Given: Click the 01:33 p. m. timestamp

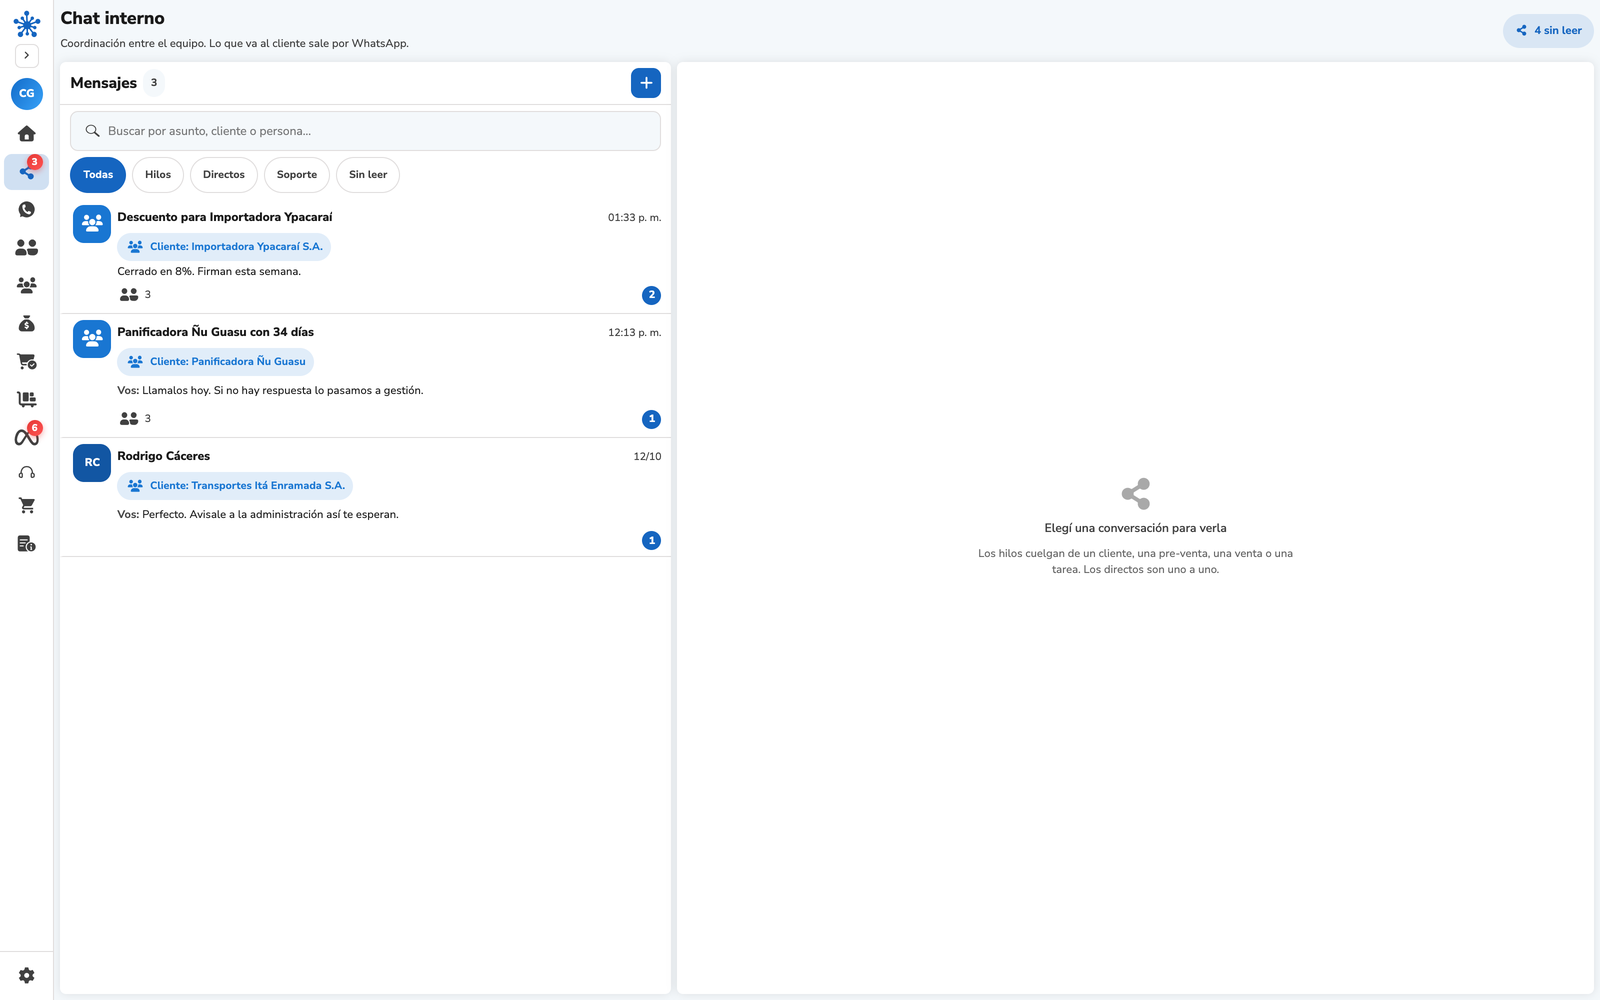Looking at the screenshot, I should pyautogui.click(x=634, y=218).
